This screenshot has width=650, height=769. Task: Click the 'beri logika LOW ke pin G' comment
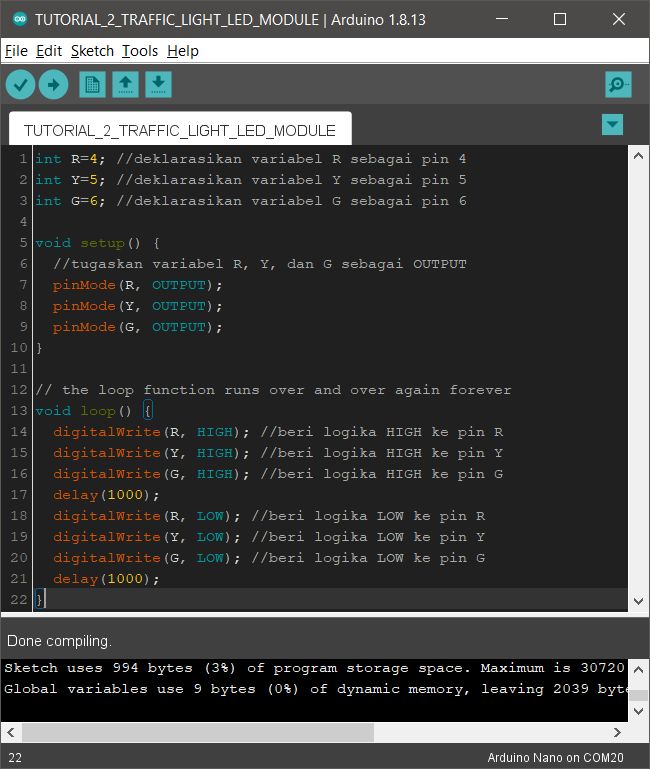click(x=368, y=558)
